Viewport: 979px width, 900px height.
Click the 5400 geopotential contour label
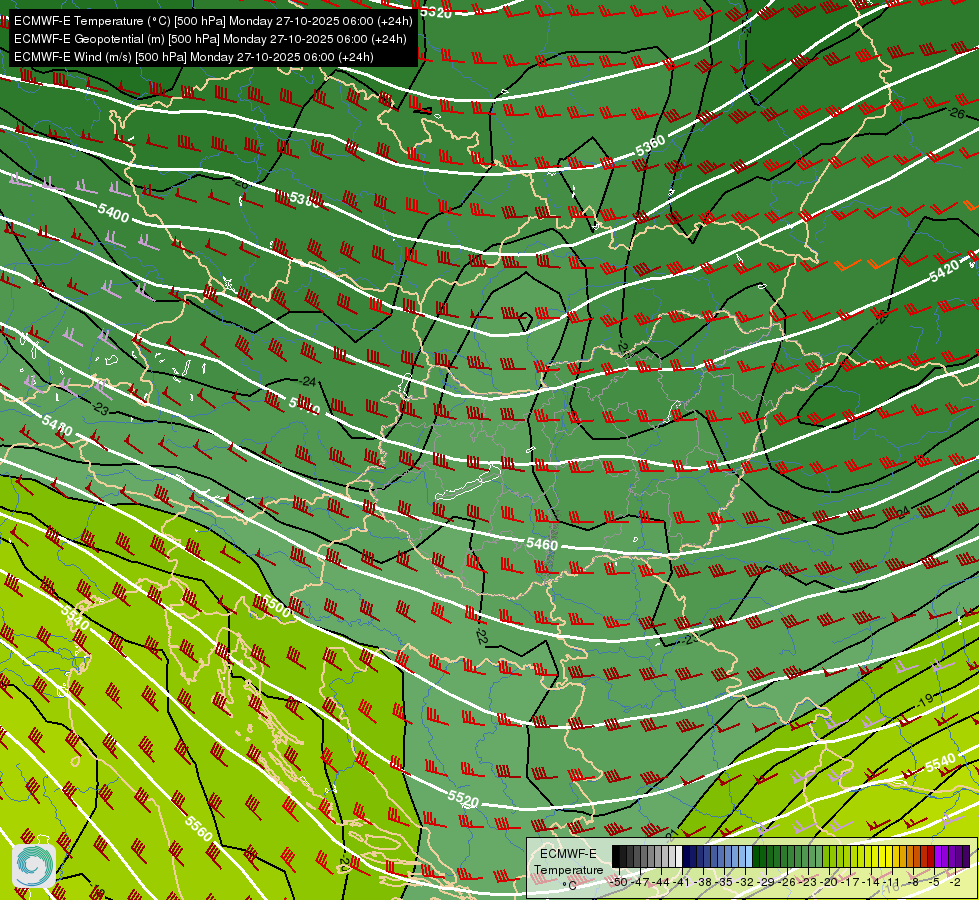coord(114,213)
